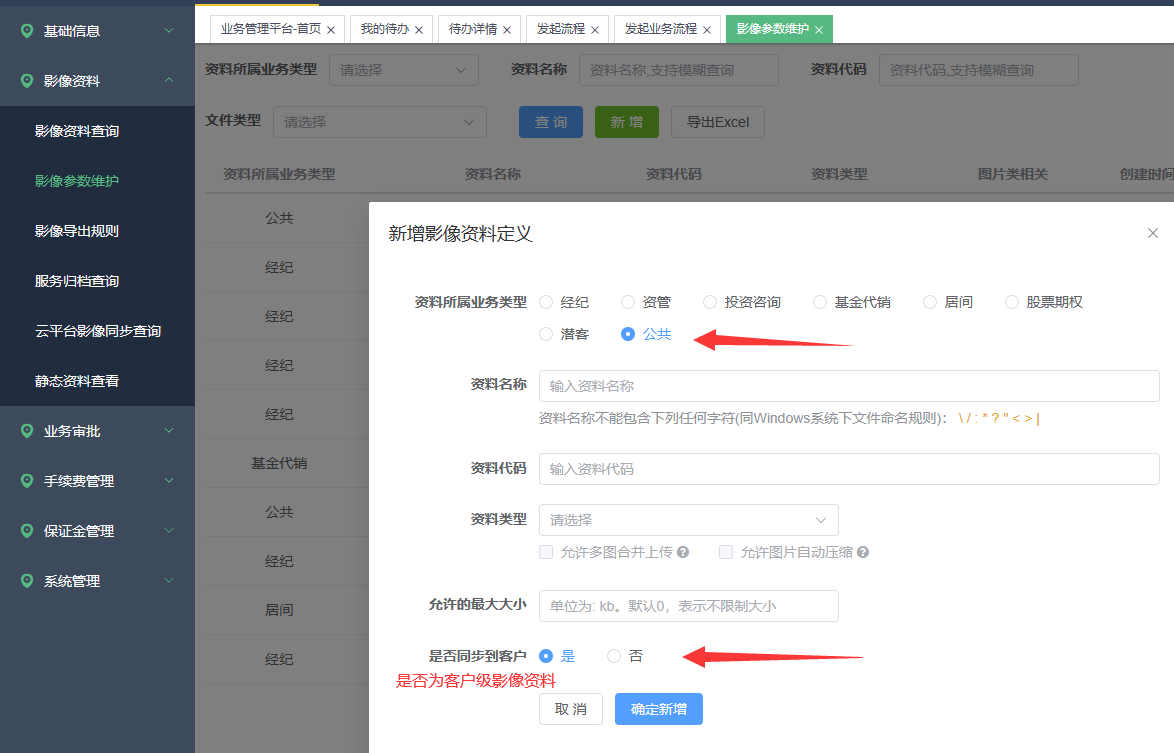The width and height of the screenshot is (1174, 753).
Task: Open the 资料类型 dropdown in the dialog
Action: [x=689, y=520]
